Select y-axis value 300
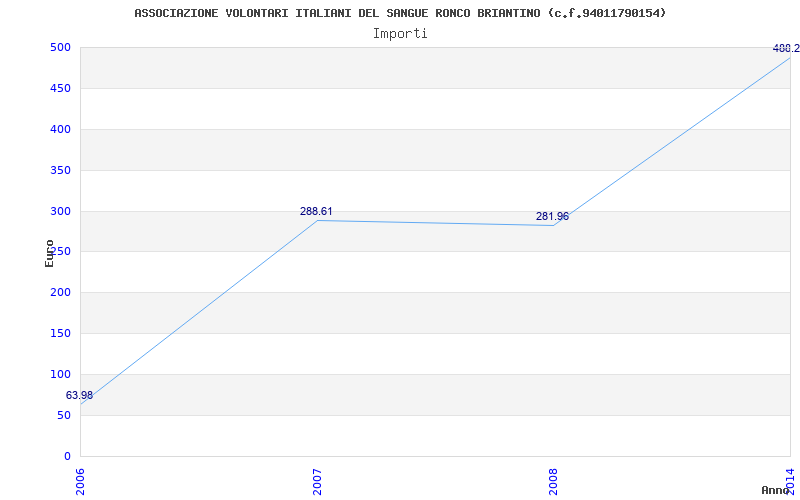 tap(60, 211)
